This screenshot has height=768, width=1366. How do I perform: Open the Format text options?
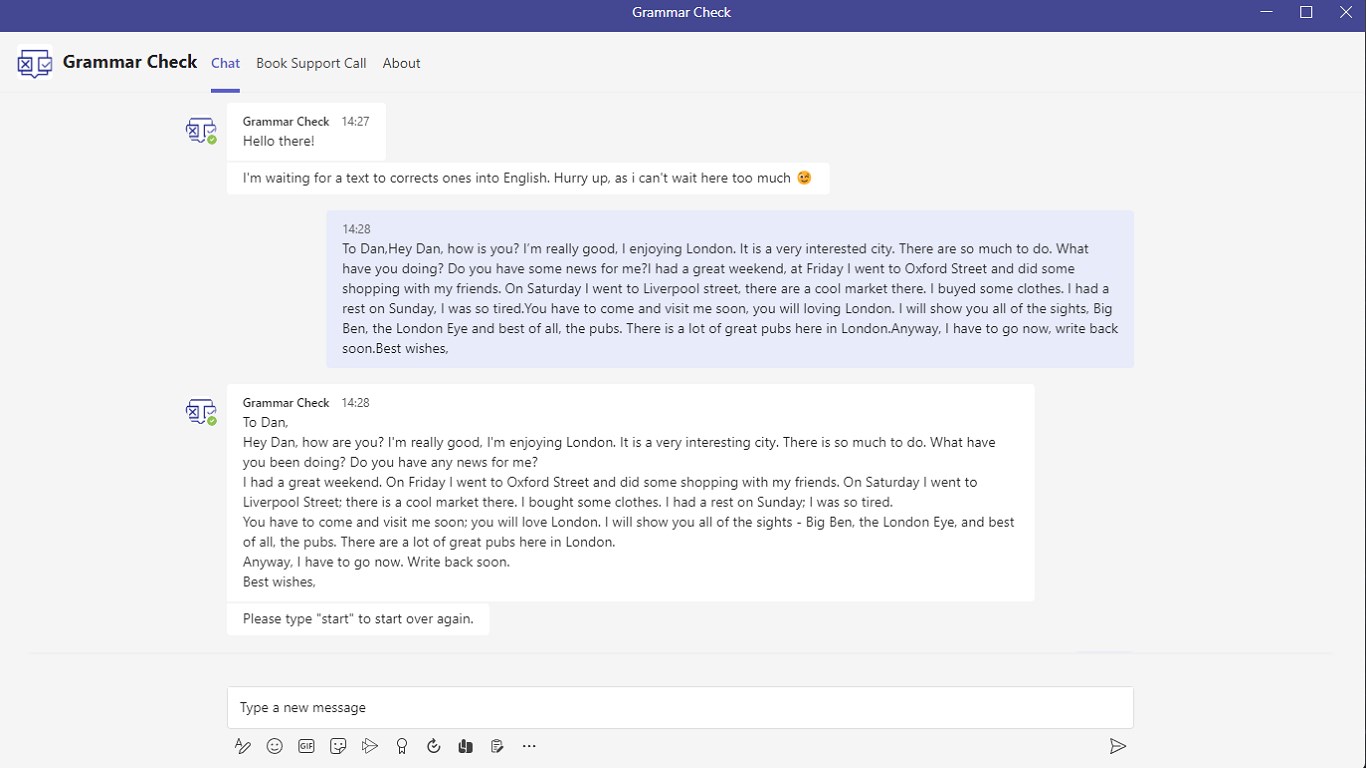pyautogui.click(x=242, y=746)
